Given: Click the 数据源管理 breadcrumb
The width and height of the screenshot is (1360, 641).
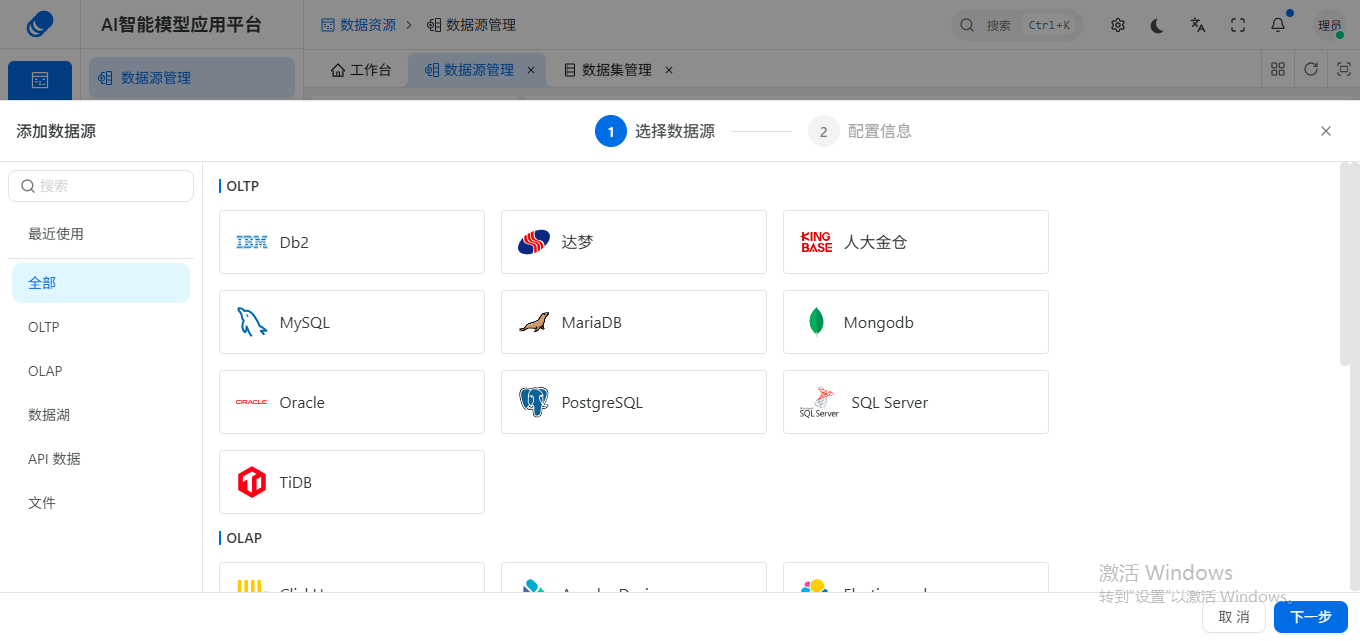Looking at the screenshot, I should (x=471, y=25).
